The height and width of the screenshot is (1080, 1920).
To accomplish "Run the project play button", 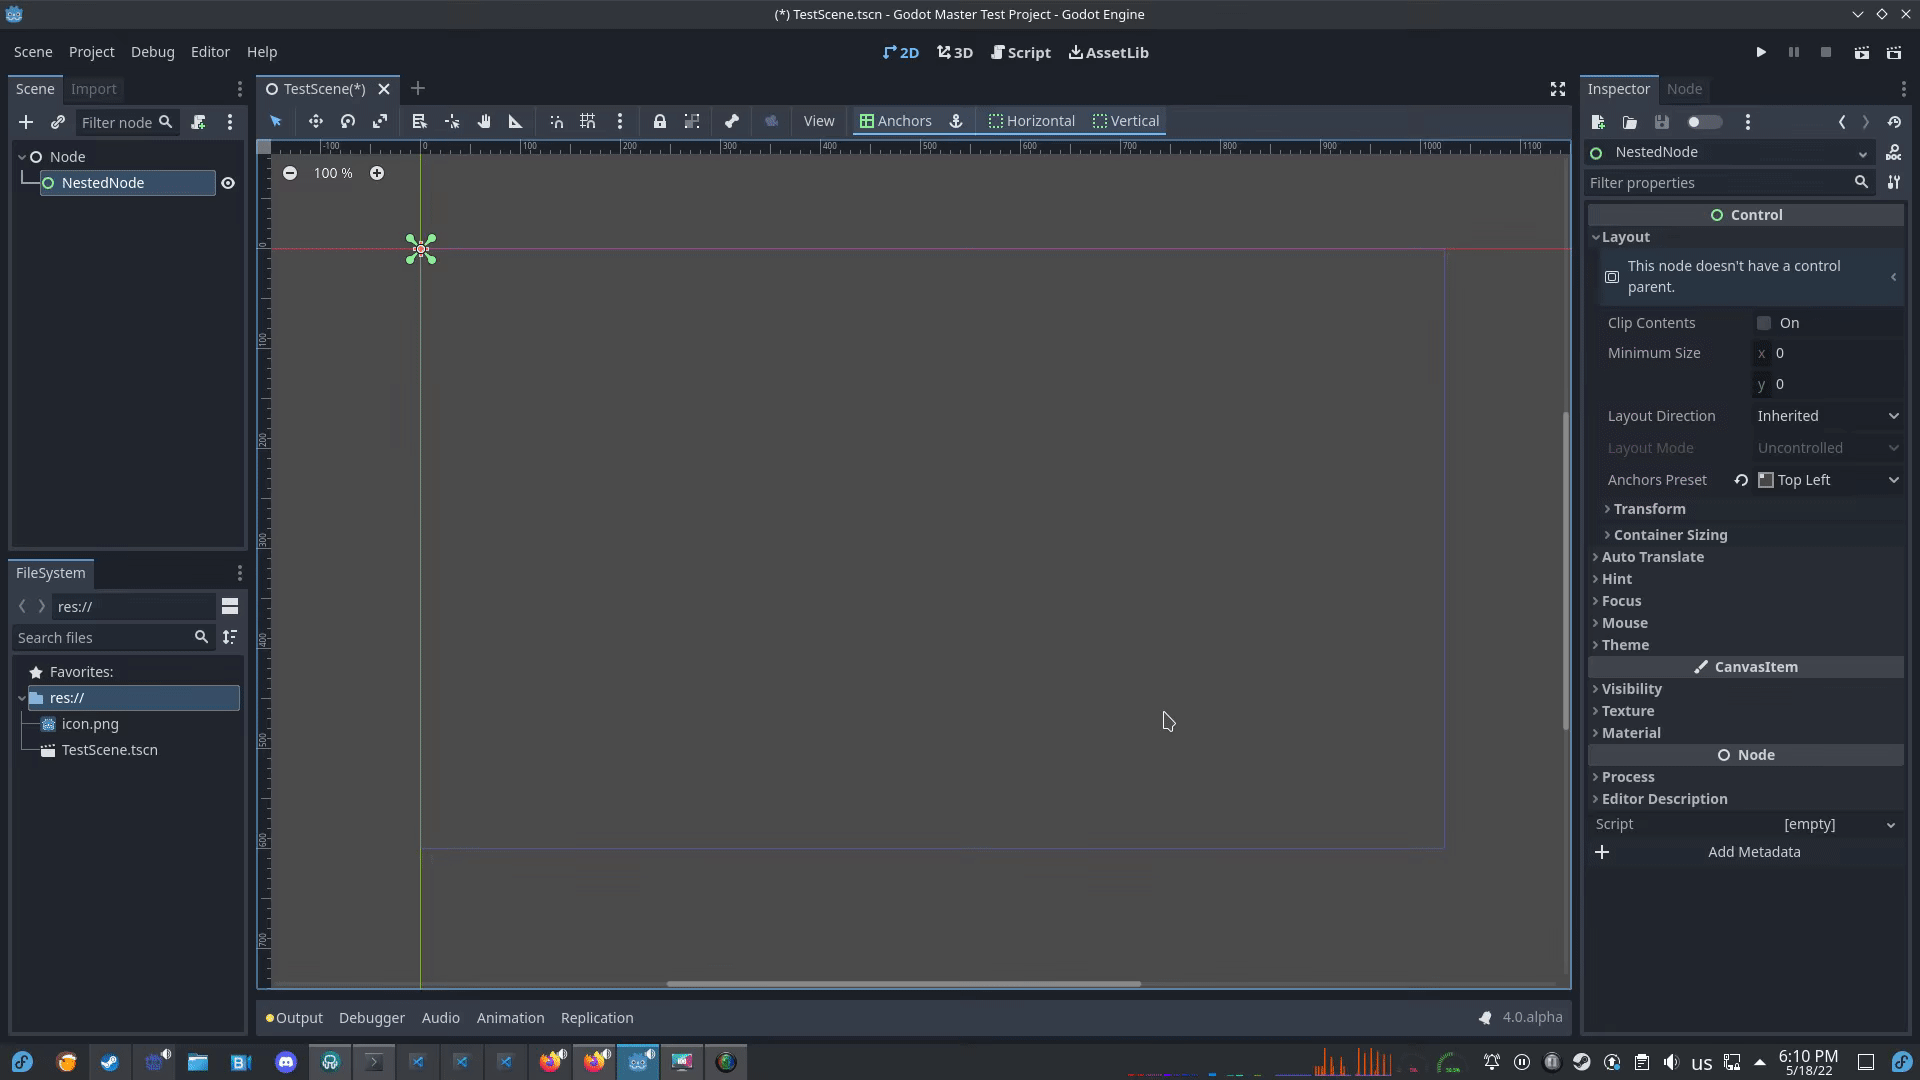I will click(1761, 52).
